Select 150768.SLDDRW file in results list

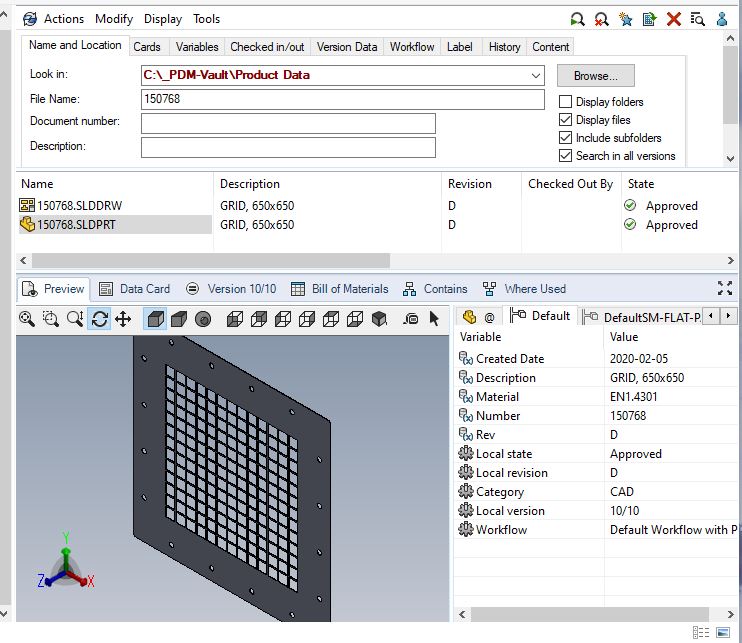[x=79, y=206]
